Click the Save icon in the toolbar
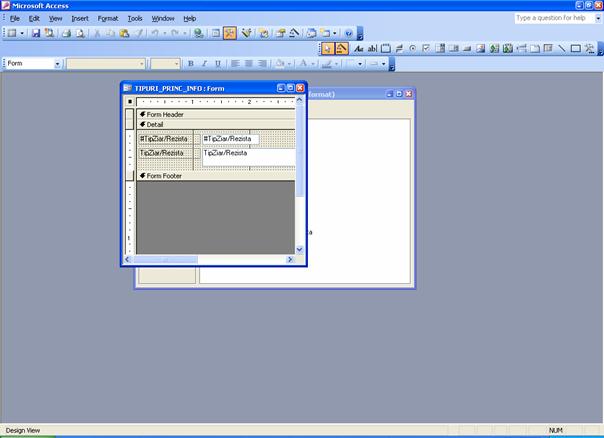 click(x=36, y=33)
